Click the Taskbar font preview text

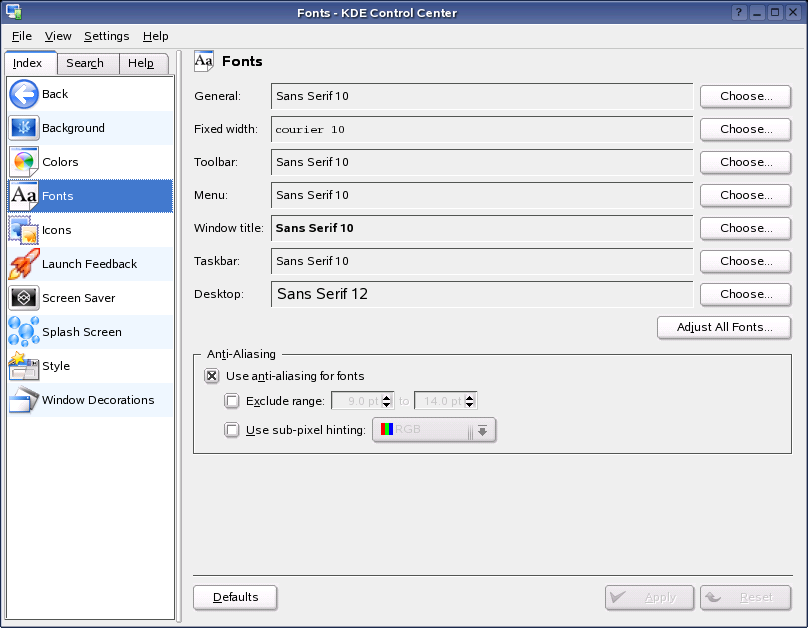312,261
